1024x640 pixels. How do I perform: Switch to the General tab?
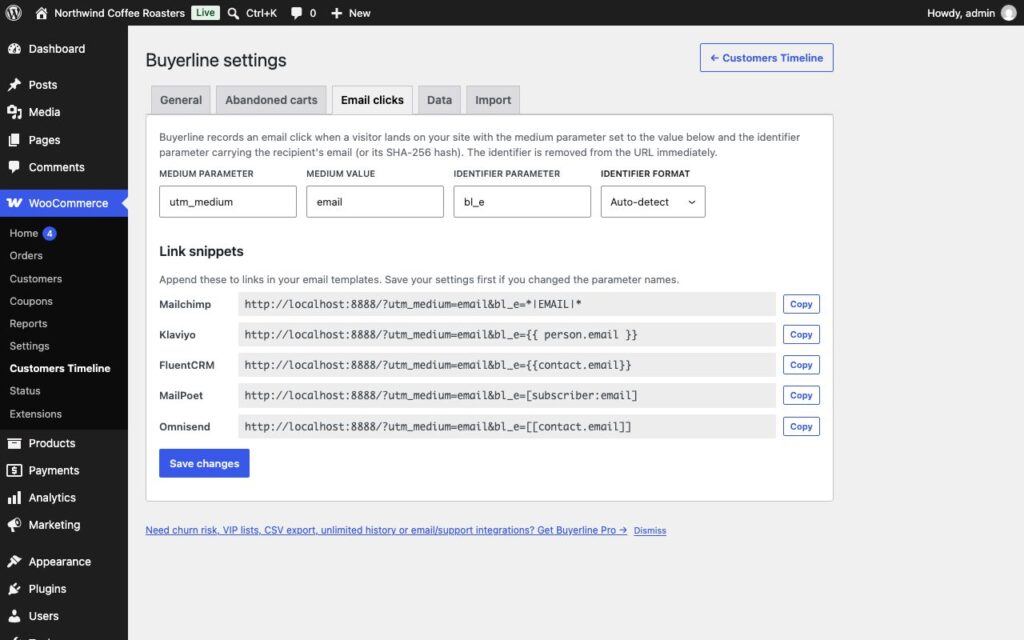(181, 100)
